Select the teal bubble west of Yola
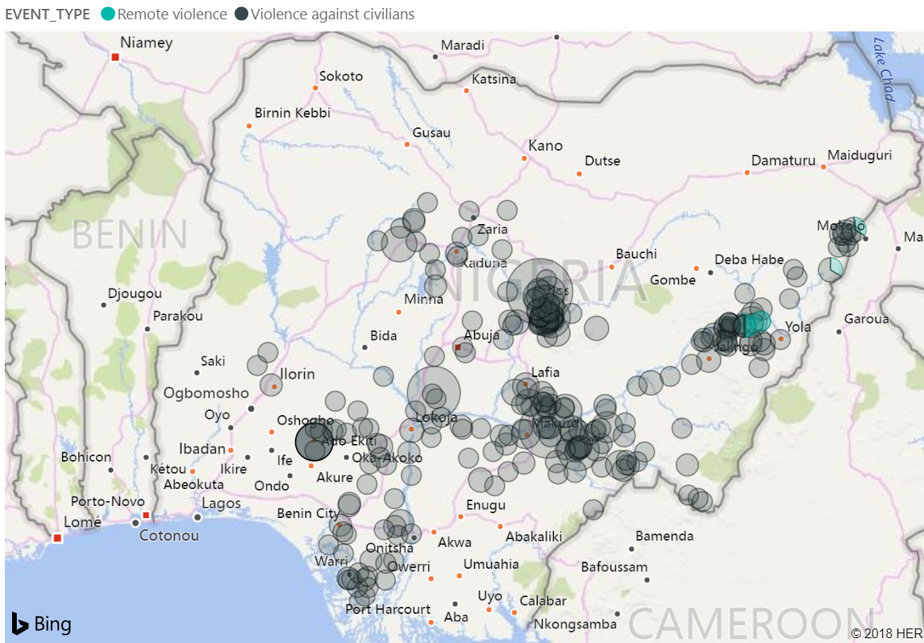Screen dimensions: 924x643 click(756, 322)
